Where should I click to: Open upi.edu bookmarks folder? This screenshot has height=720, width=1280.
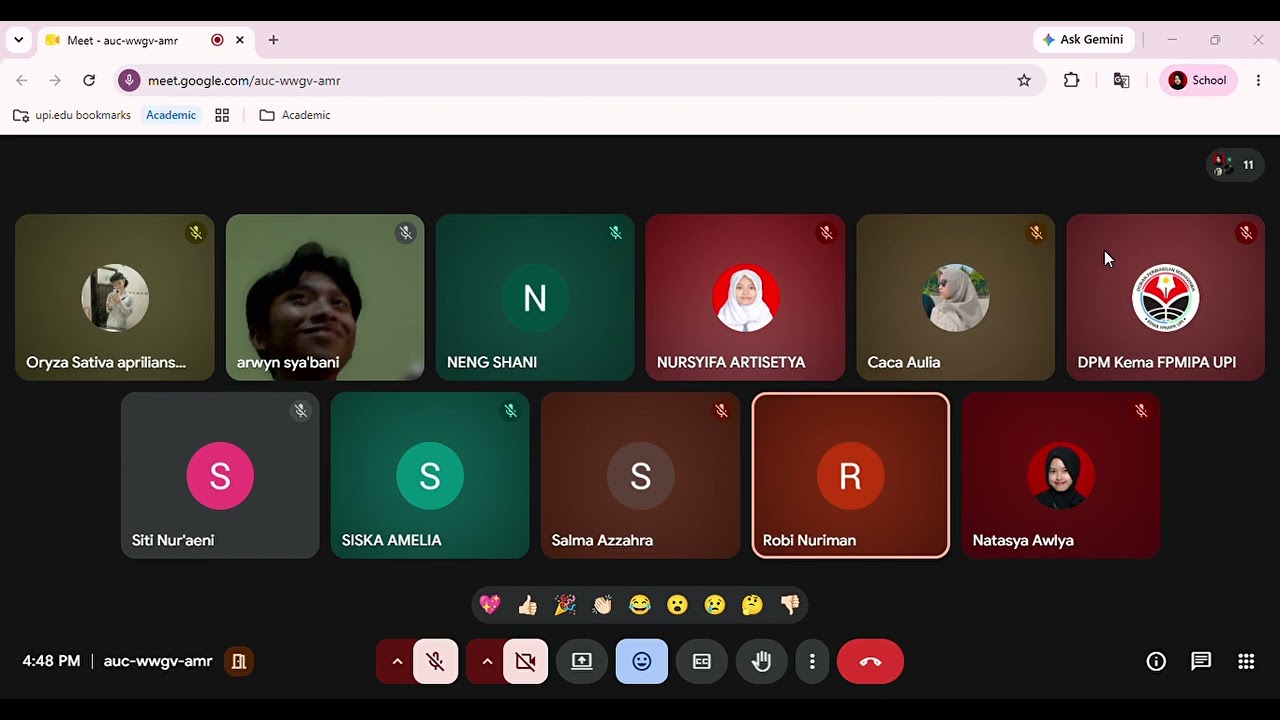[x=72, y=115]
